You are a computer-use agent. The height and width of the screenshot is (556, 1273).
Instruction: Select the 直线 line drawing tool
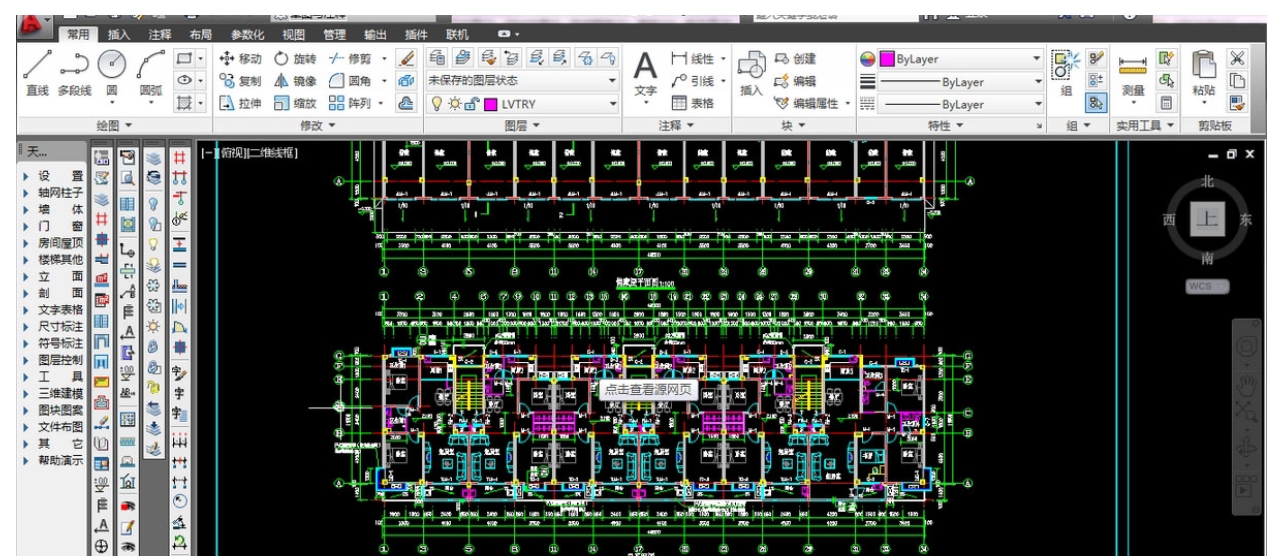(x=37, y=74)
